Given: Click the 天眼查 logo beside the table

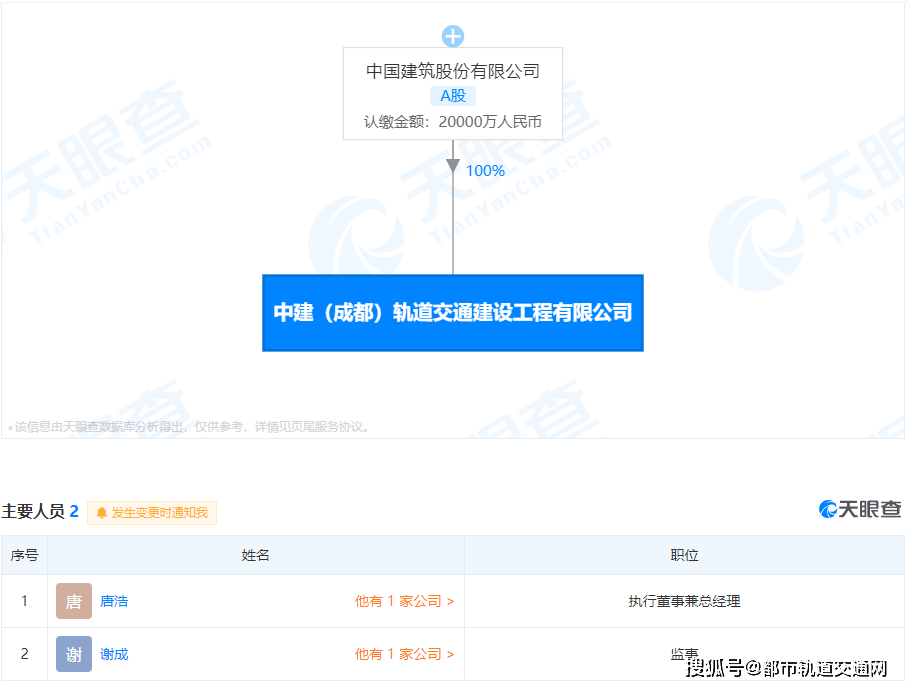Looking at the screenshot, I should tap(860, 509).
